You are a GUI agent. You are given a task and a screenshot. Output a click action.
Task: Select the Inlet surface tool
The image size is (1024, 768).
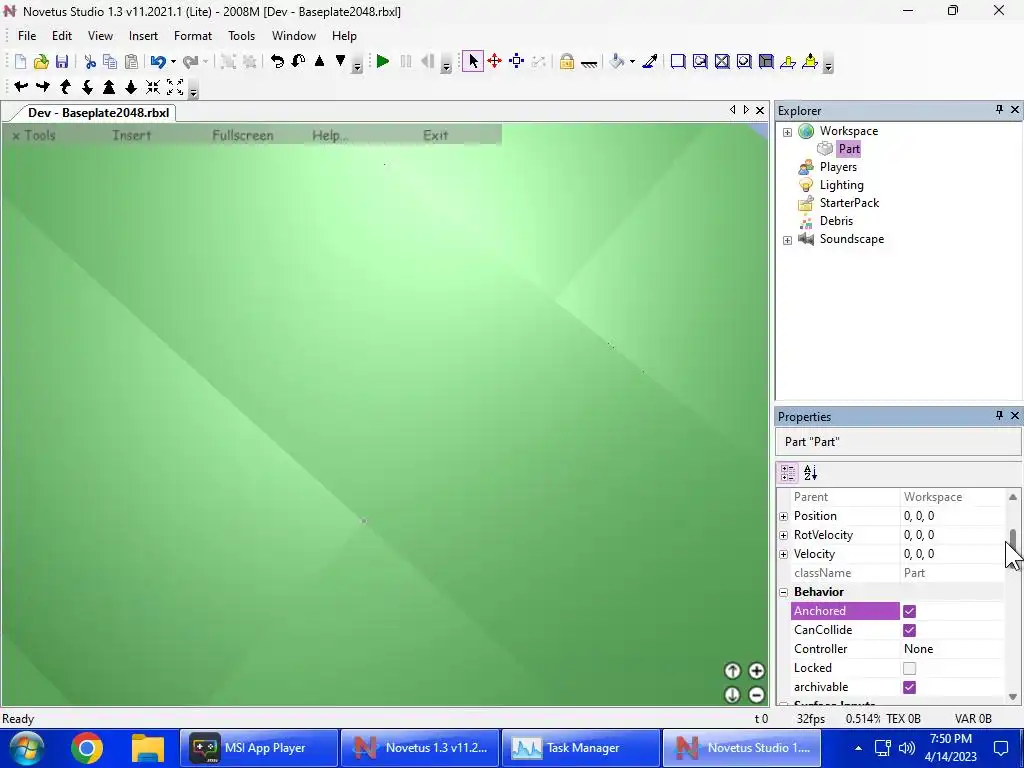[x=766, y=61]
